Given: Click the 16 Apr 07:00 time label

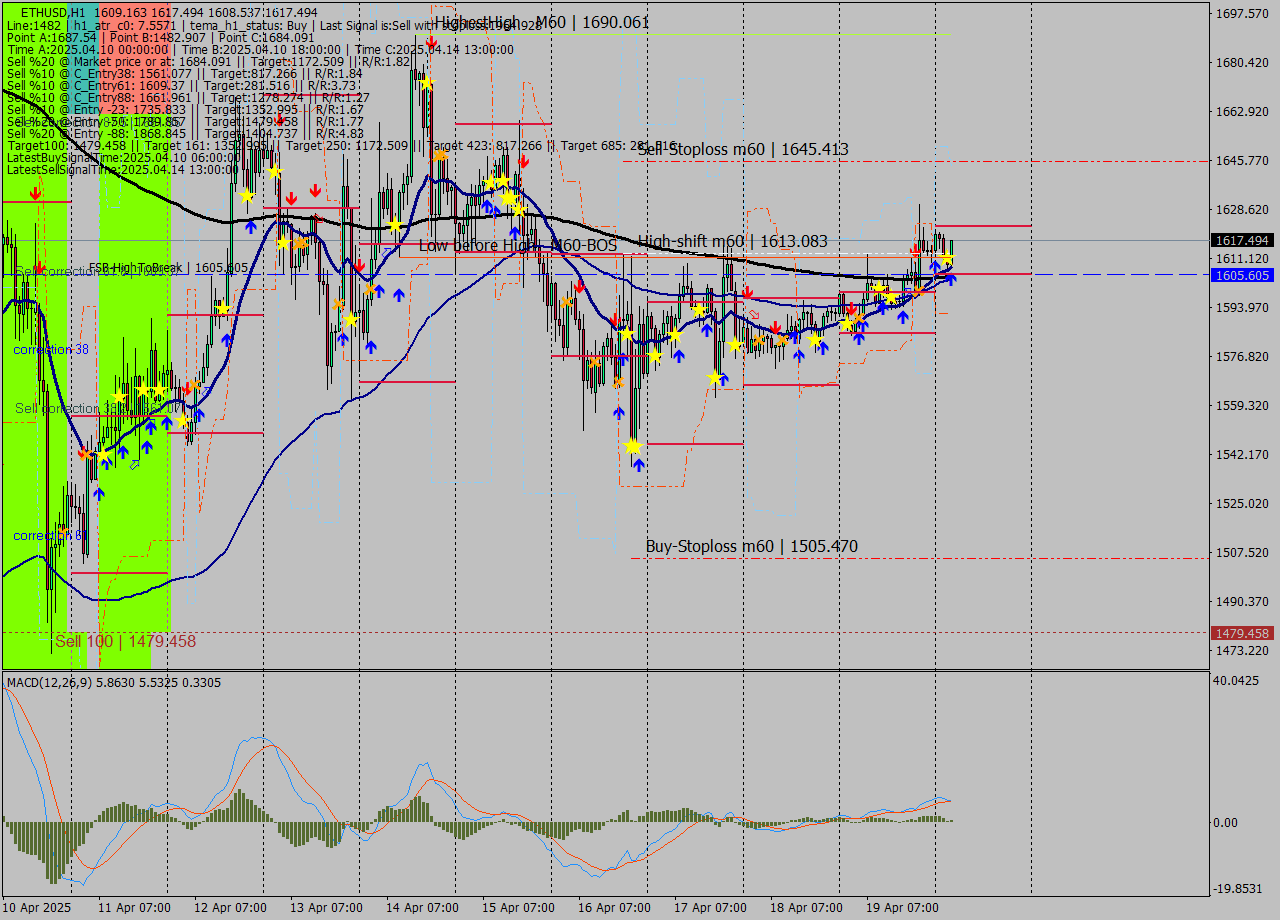Looking at the screenshot, I should pyautogui.click(x=614, y=908).
